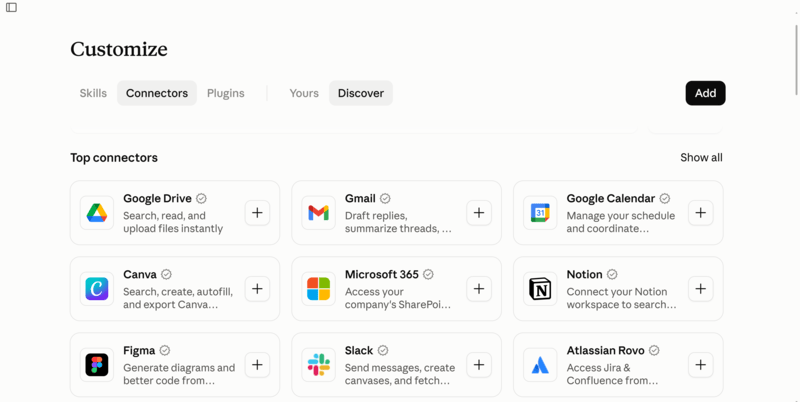
Task: Add the Google Drive connector with plus
Action: pos(257,213)
